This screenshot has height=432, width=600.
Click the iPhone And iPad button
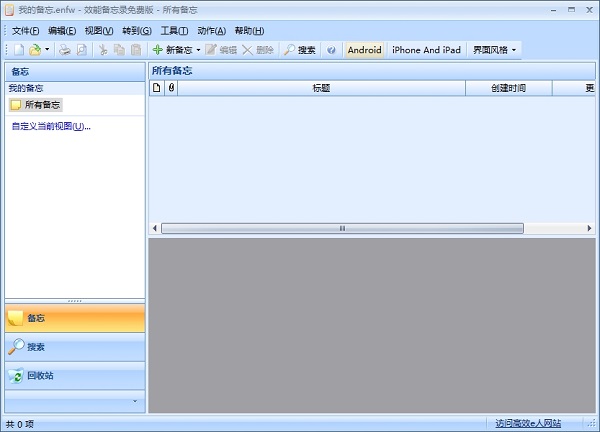(x=427, y=49)
